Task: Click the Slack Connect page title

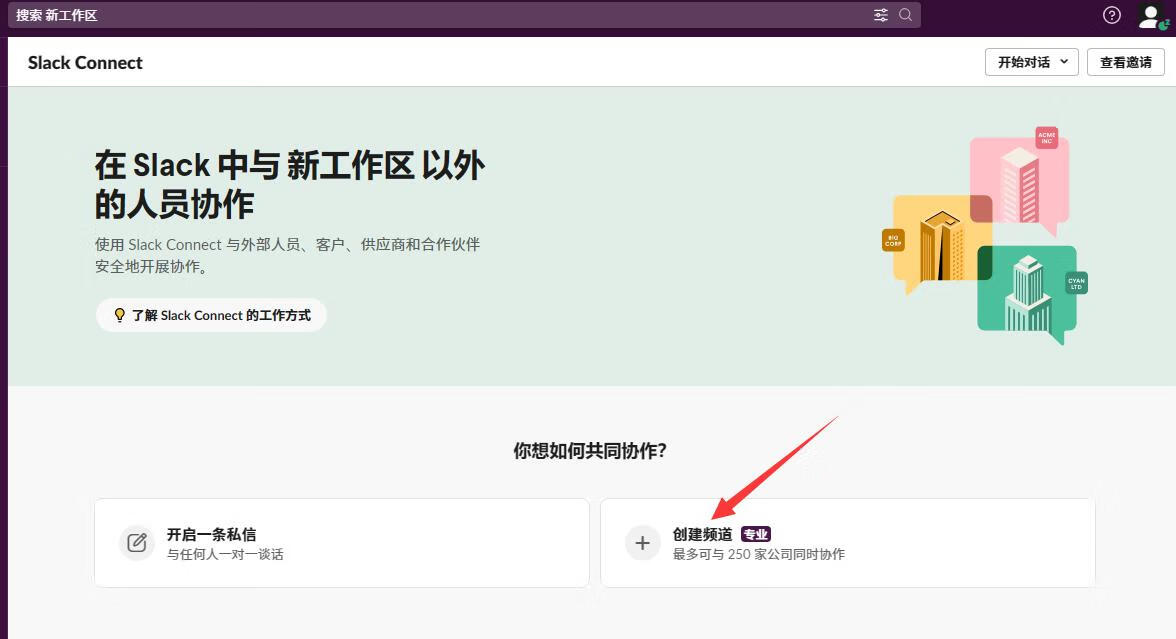Action: 85,63
